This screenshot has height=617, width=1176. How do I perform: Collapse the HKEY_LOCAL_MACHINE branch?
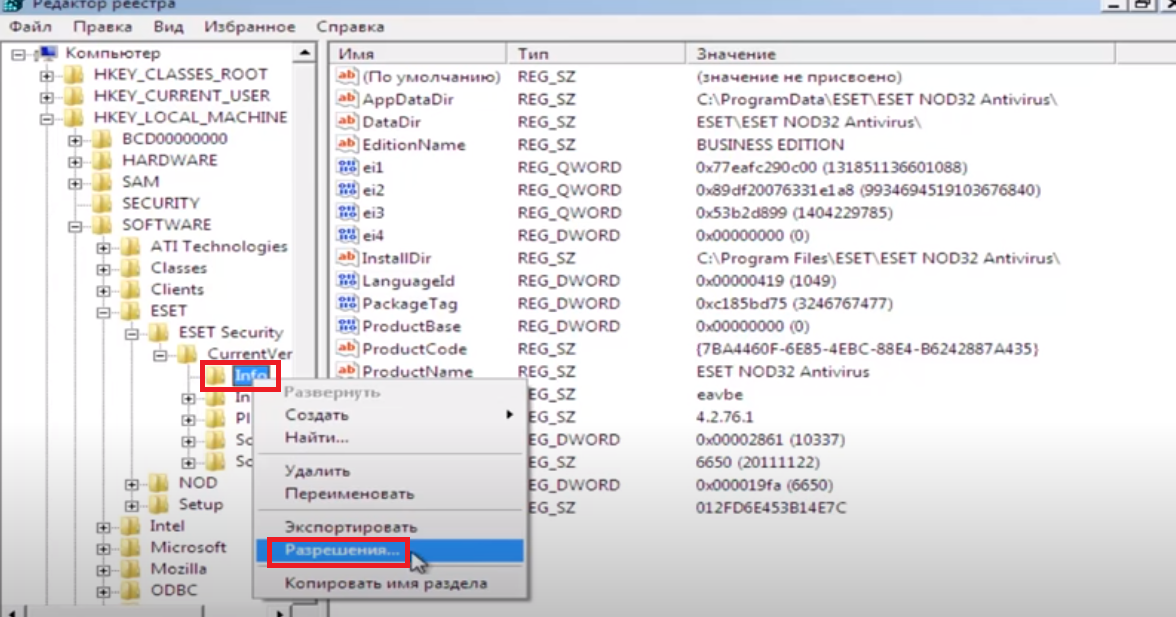[x=46, y=118]
